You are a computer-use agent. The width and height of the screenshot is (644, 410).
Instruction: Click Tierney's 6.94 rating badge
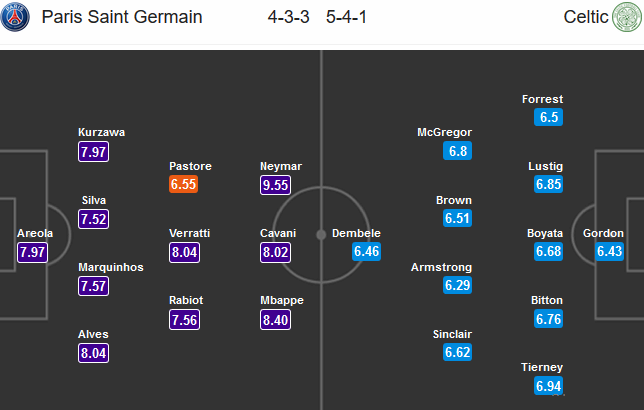[x=548, y=386]
